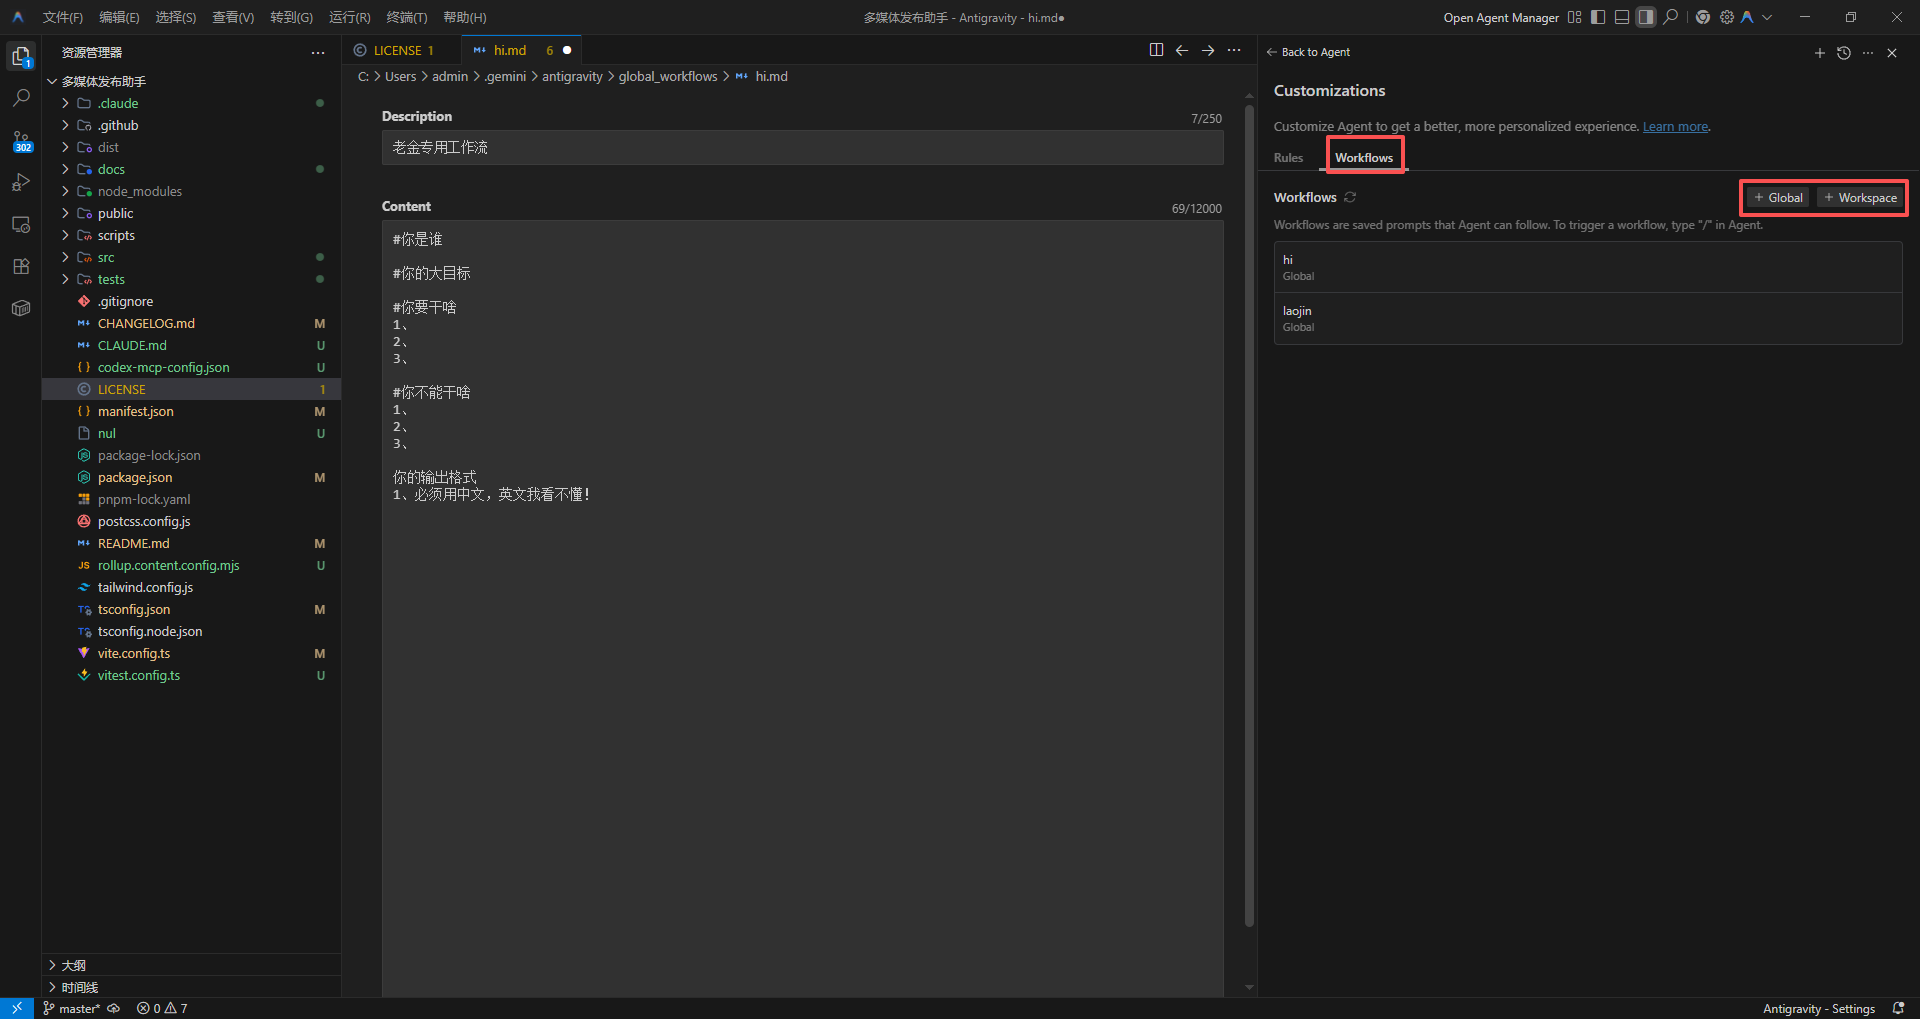The height and width of the screenshot is (1019, 1920).
Task: Refresh the Workflows list
Action: (x=1350, y=197)
